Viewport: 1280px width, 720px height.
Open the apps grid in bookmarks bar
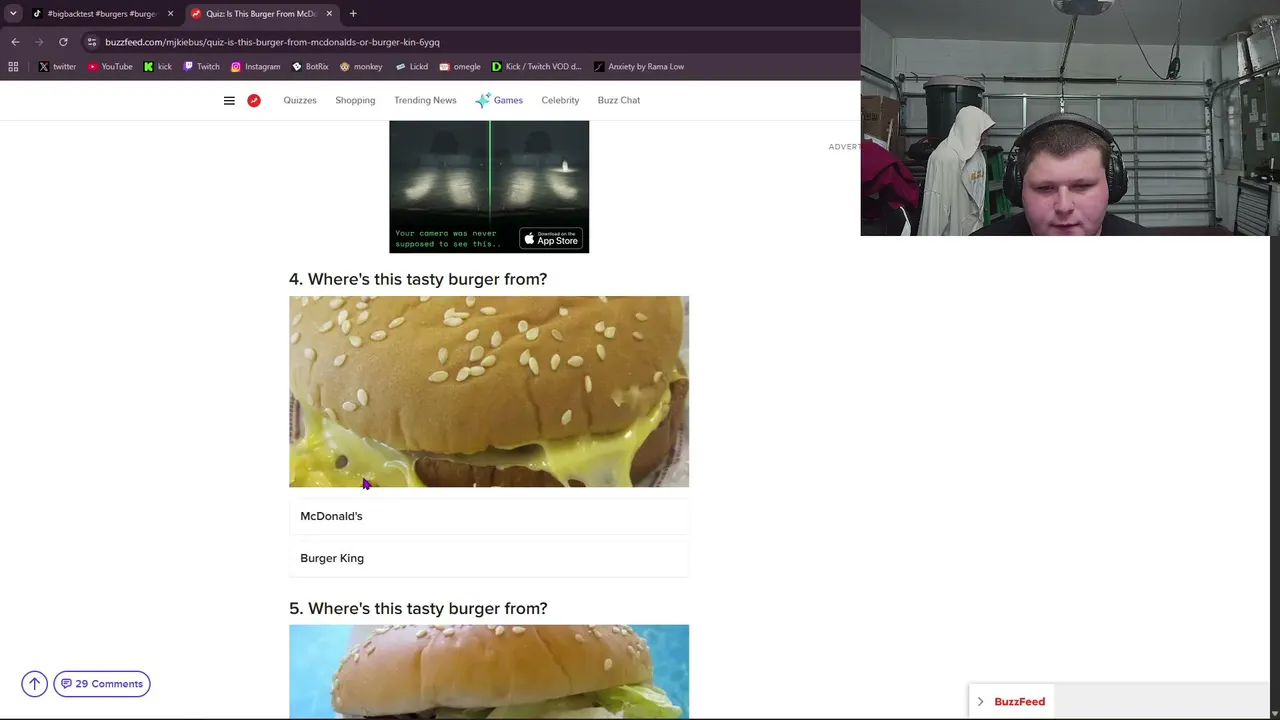[x=13, y=67]
